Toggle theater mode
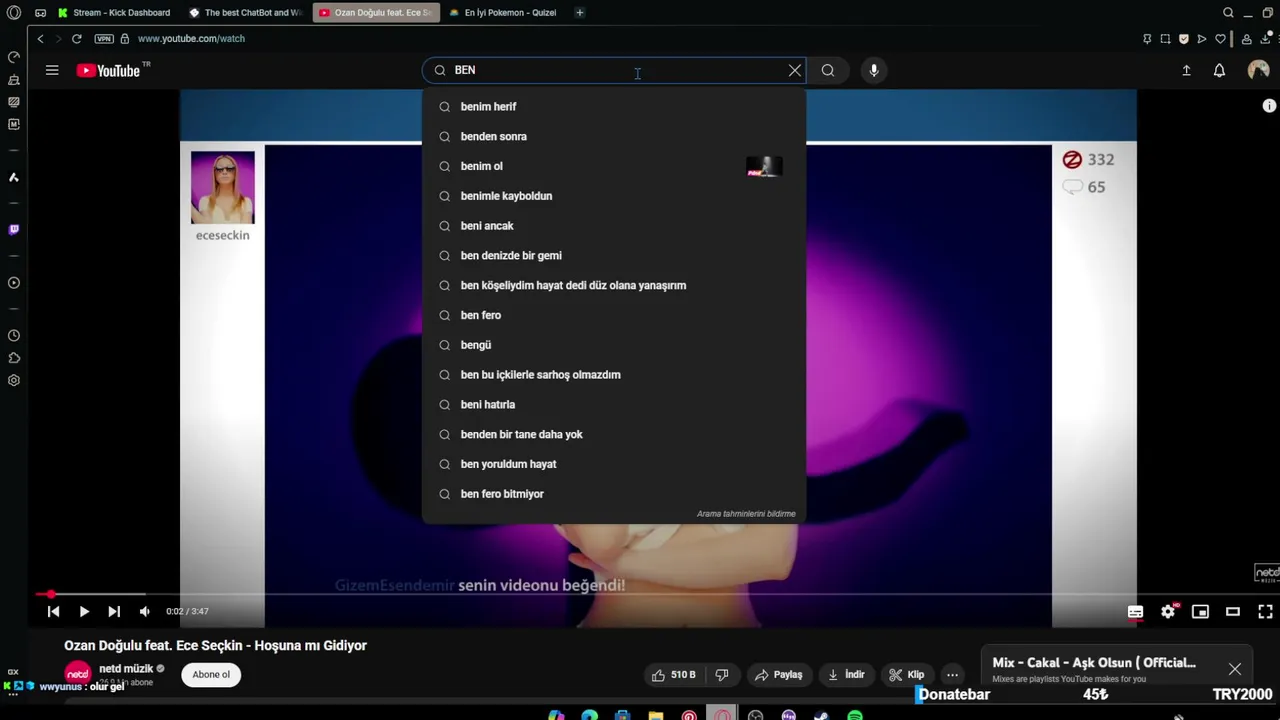This screenshot has width=1280, height=720. coord(1233,611)
